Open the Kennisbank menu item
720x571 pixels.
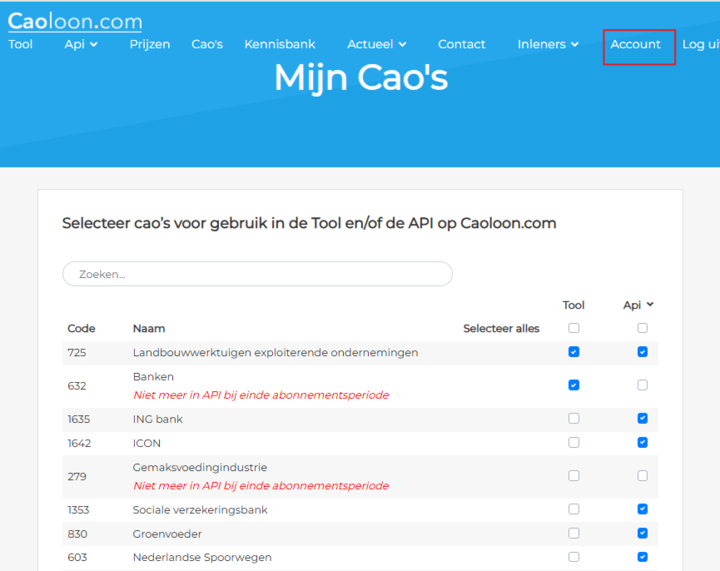[280, 44]
